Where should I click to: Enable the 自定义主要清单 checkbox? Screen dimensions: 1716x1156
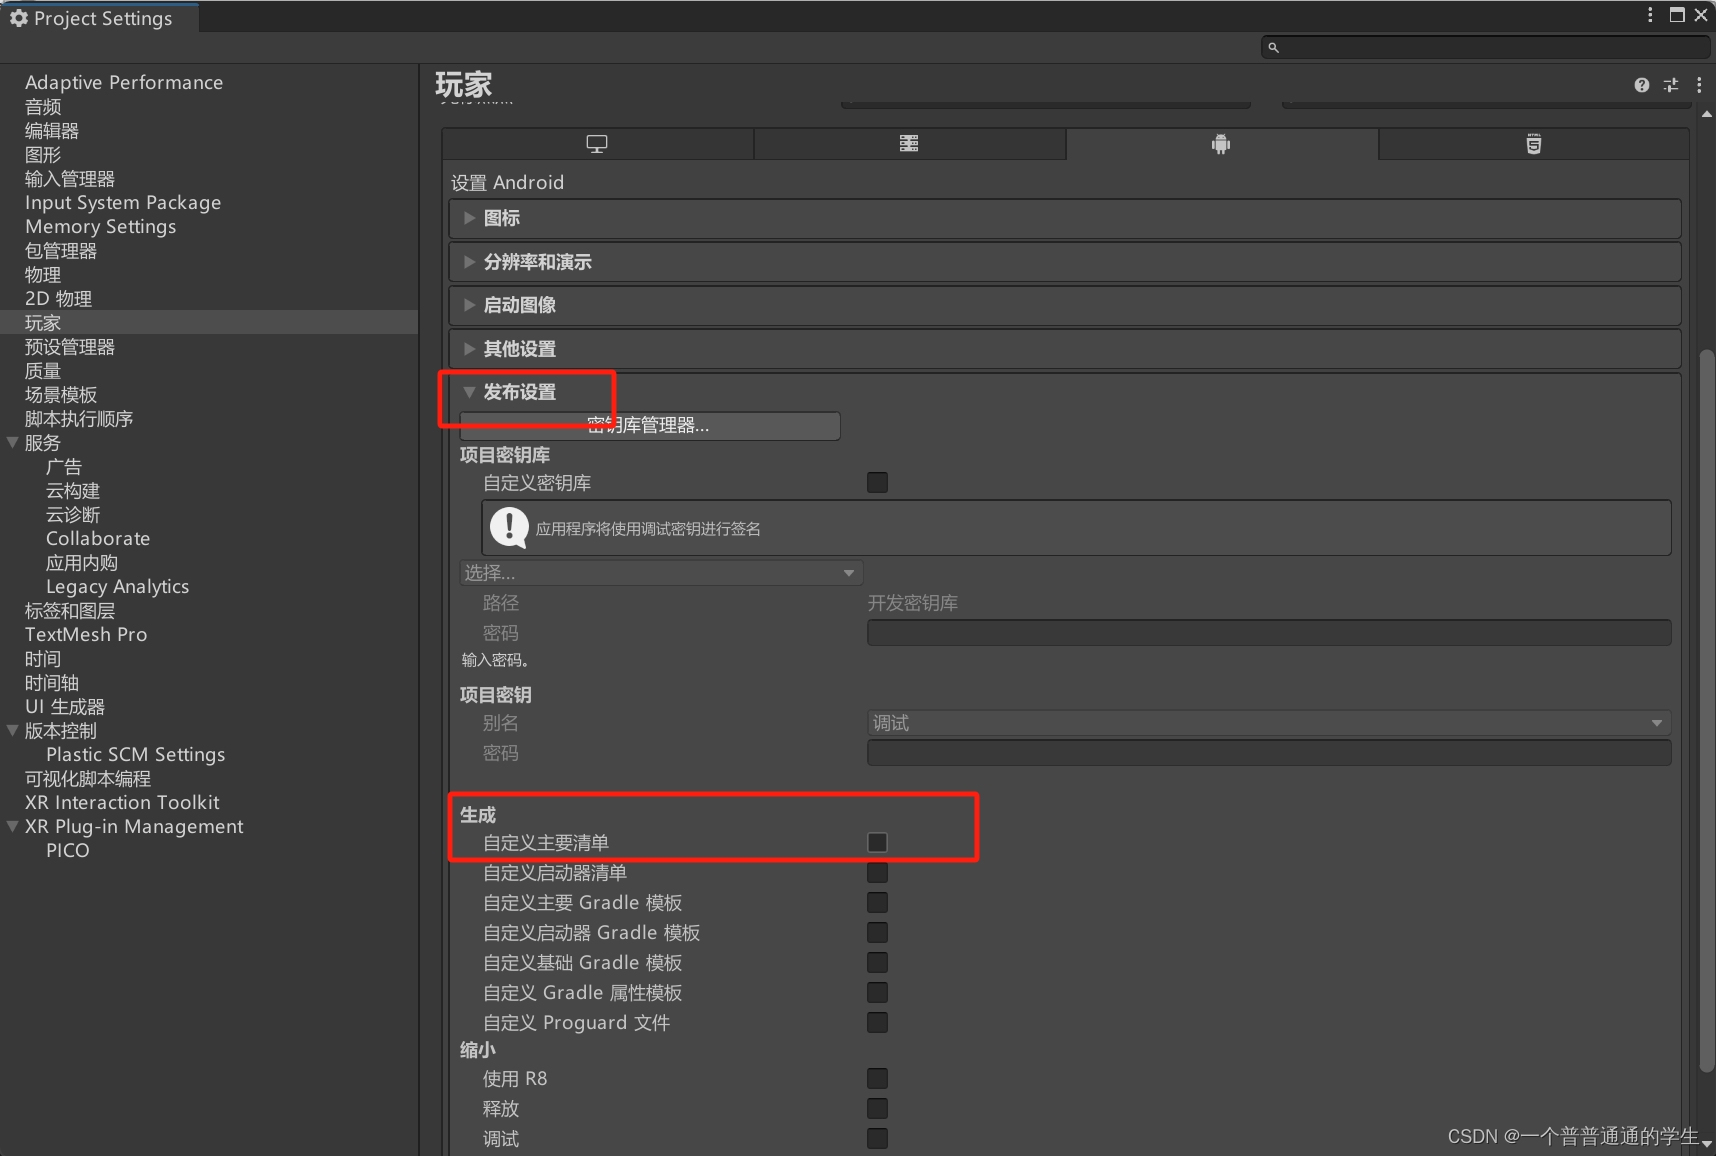pos(877,843)
